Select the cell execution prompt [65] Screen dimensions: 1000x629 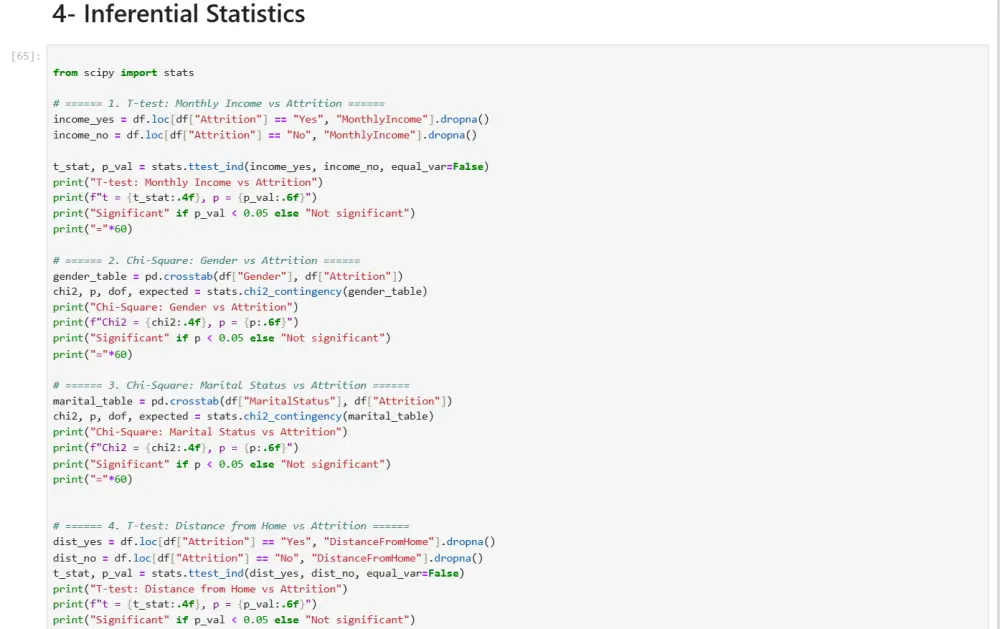(27, 56)
